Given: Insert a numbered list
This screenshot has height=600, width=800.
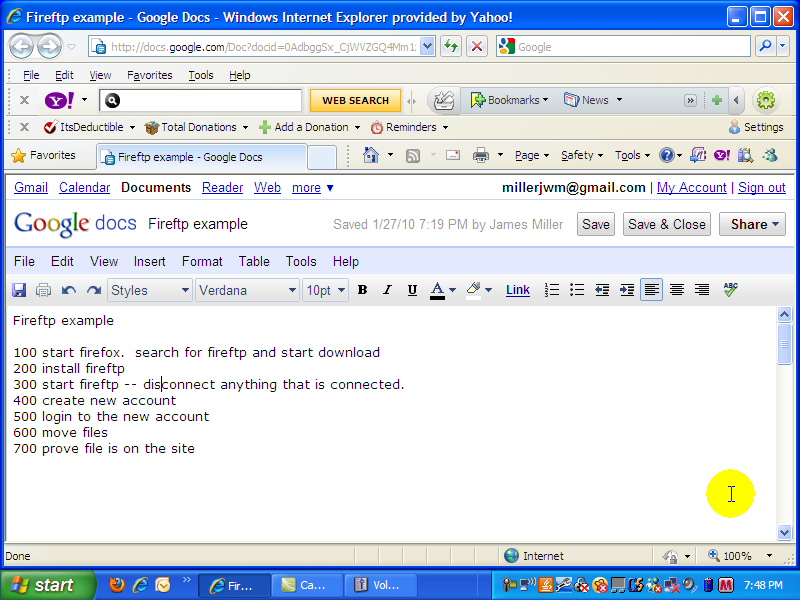Looking at the screenshot, I should (x=552, y=290).
